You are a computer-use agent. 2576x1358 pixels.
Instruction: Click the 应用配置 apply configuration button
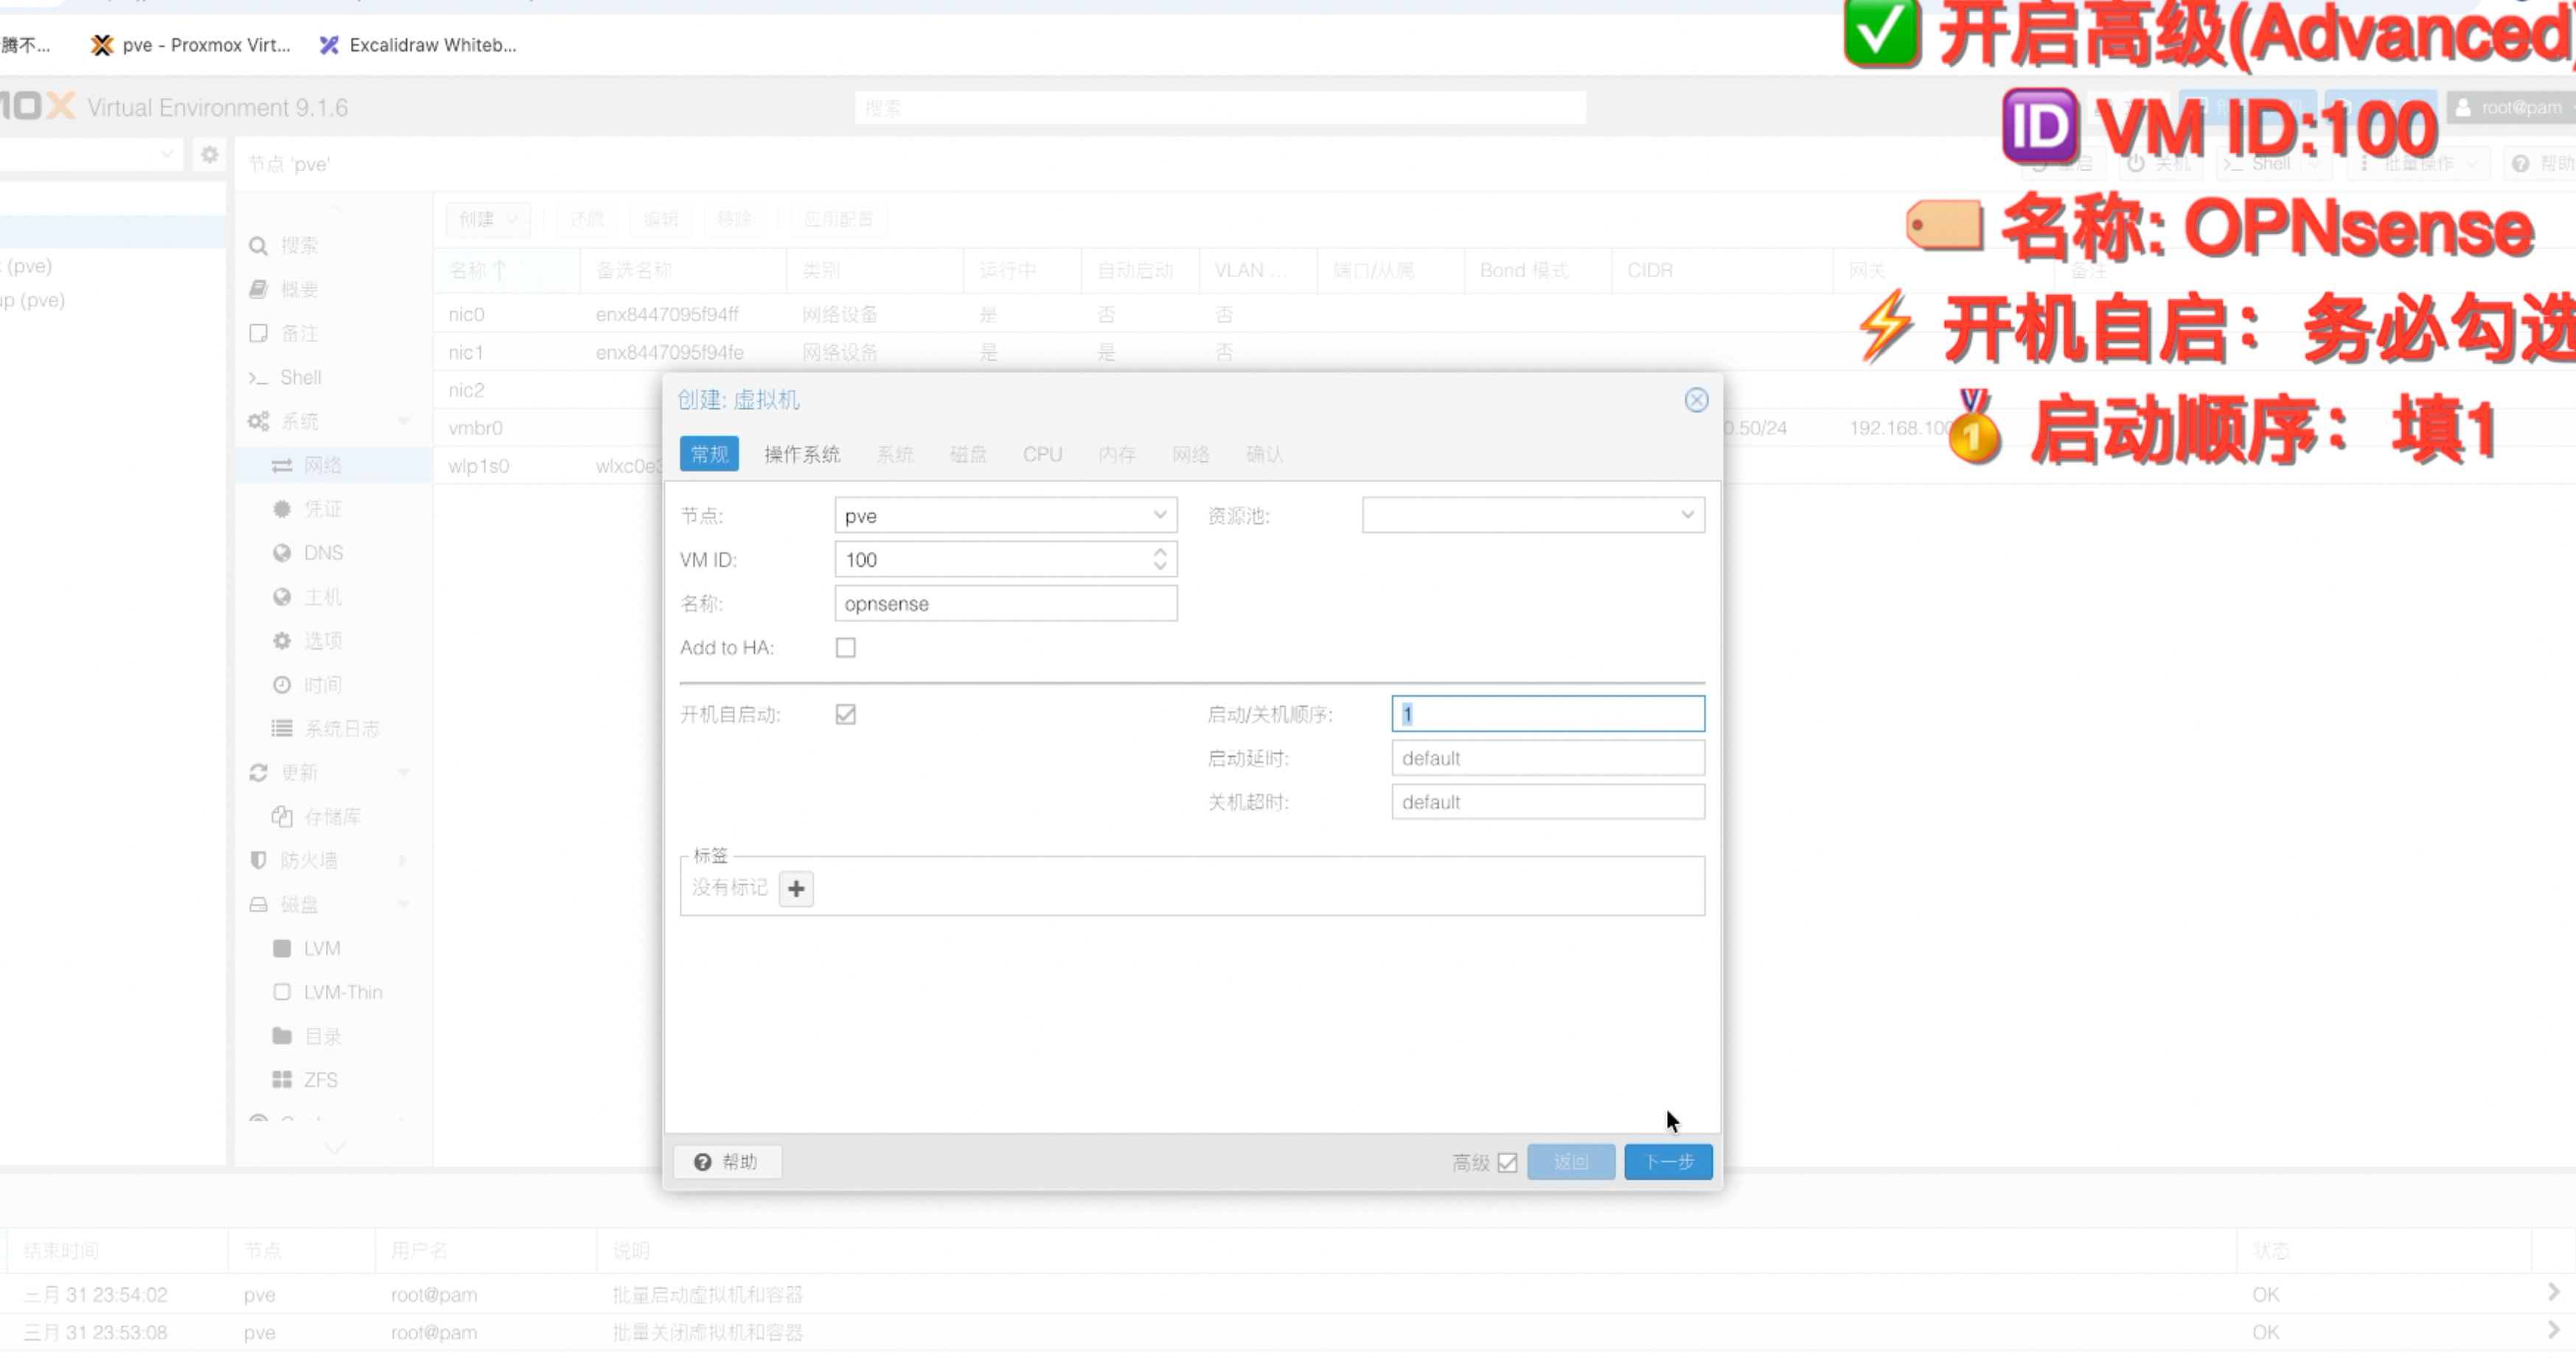[x=839, y=219]
